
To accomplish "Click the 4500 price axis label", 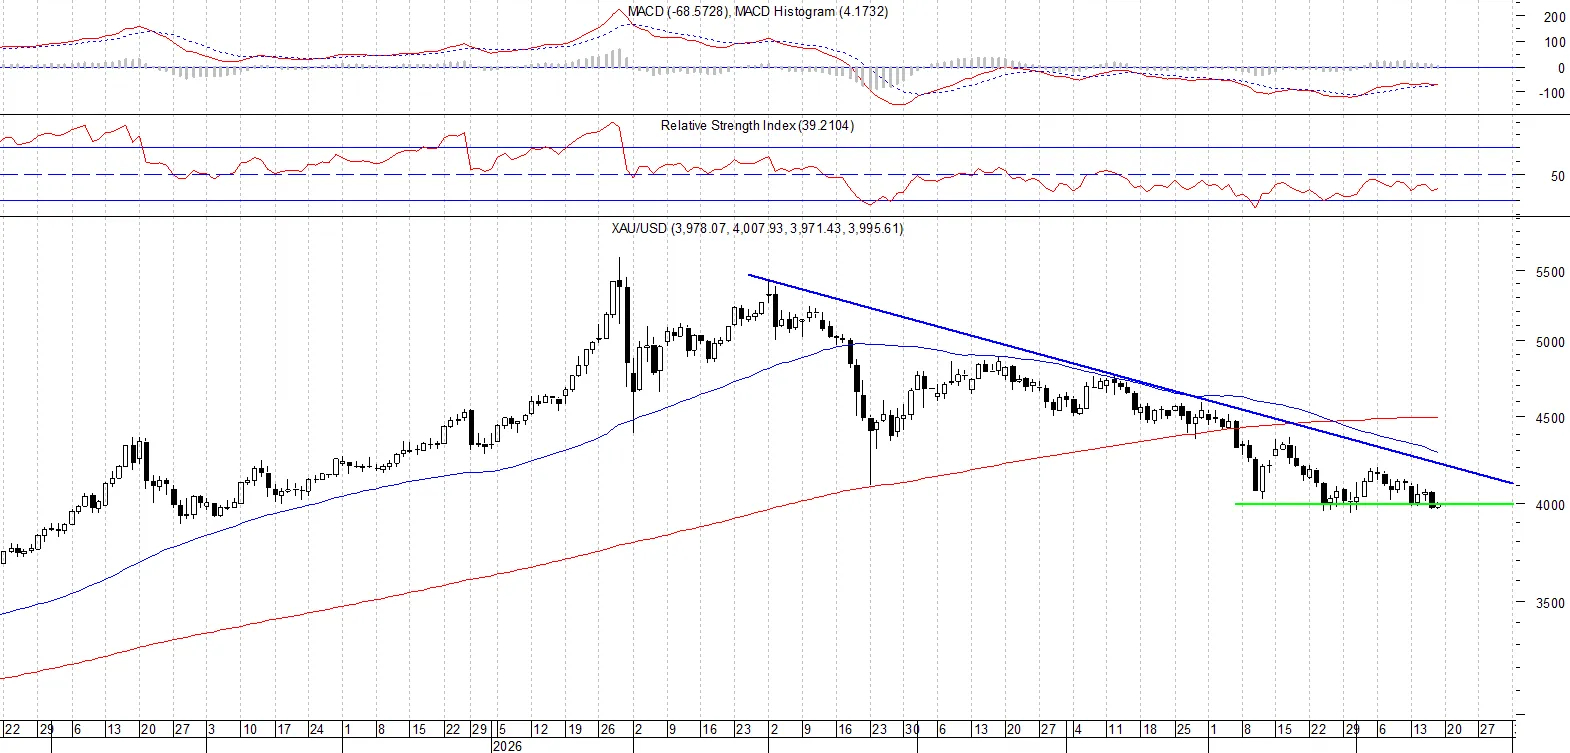I will 1550,418.
